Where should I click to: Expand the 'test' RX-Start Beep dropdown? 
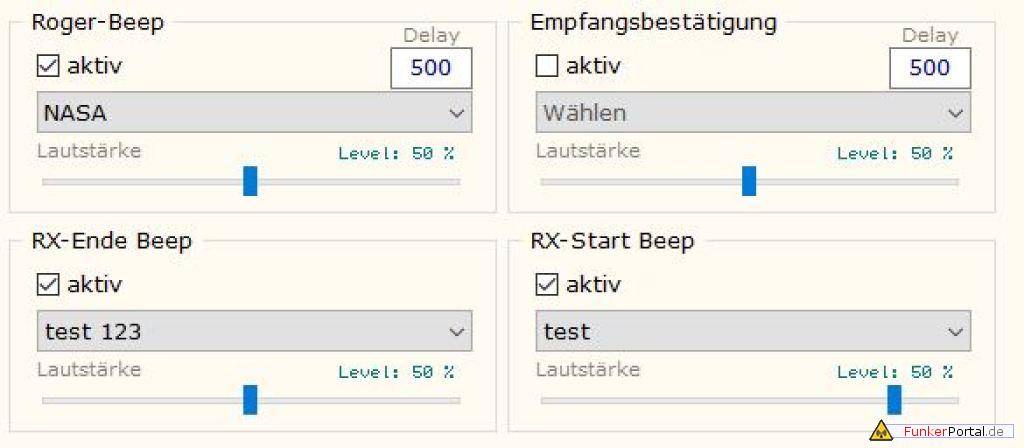click(753, 331)
